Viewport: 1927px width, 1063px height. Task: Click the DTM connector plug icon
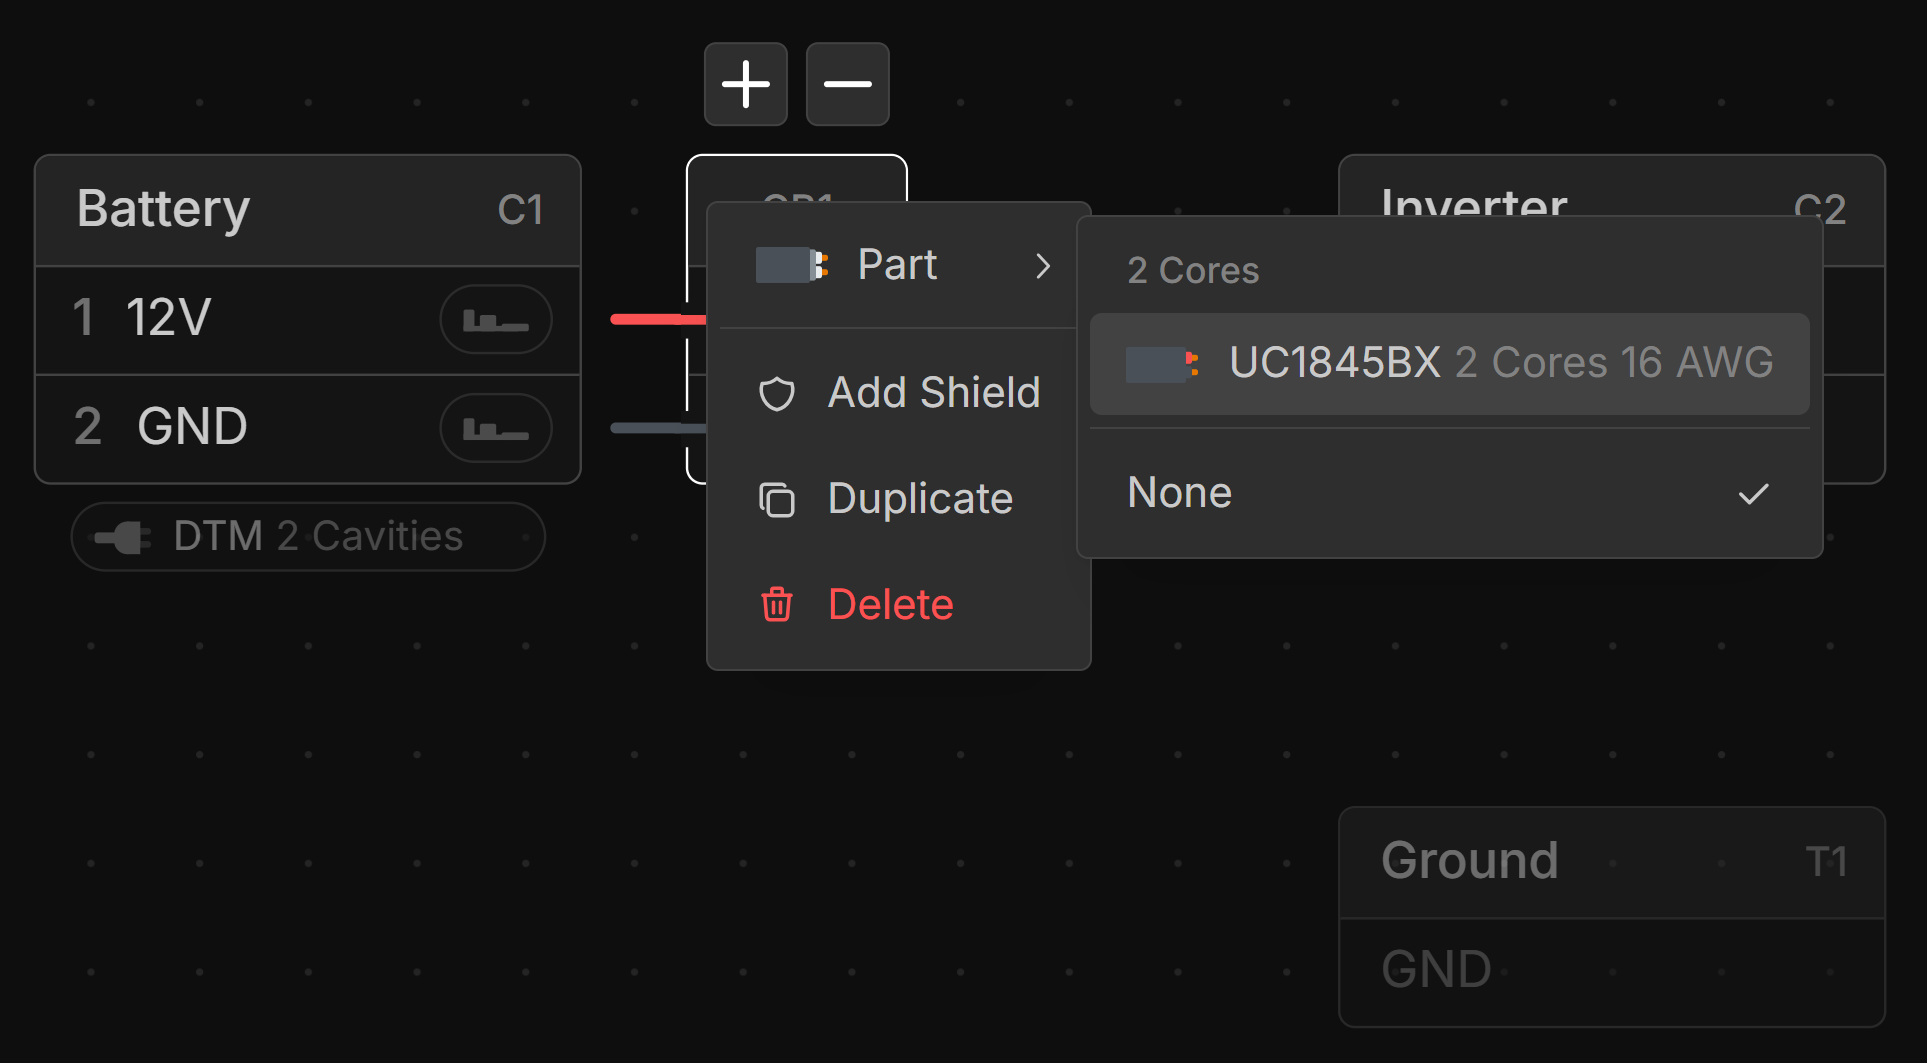point(123,537)
